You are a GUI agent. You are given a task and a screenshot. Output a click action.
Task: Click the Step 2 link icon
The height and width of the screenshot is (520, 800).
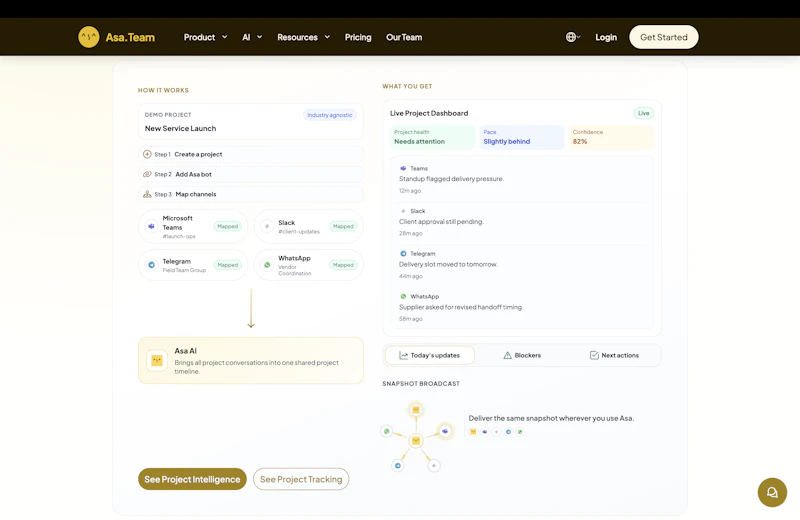click(147, 174)
